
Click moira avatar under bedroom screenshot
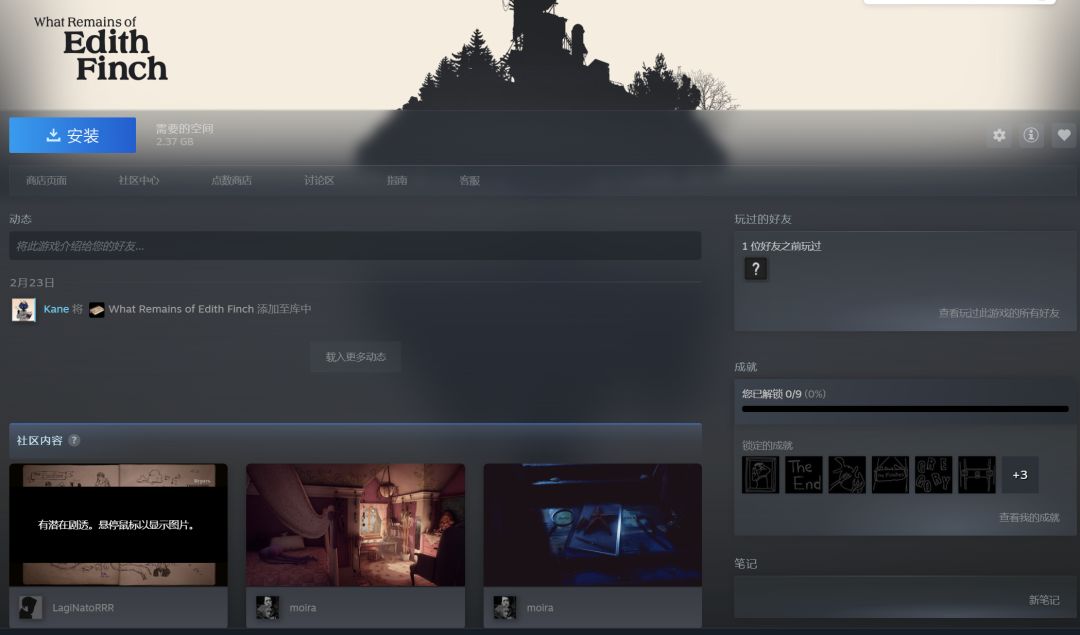[x=267, y=607]
